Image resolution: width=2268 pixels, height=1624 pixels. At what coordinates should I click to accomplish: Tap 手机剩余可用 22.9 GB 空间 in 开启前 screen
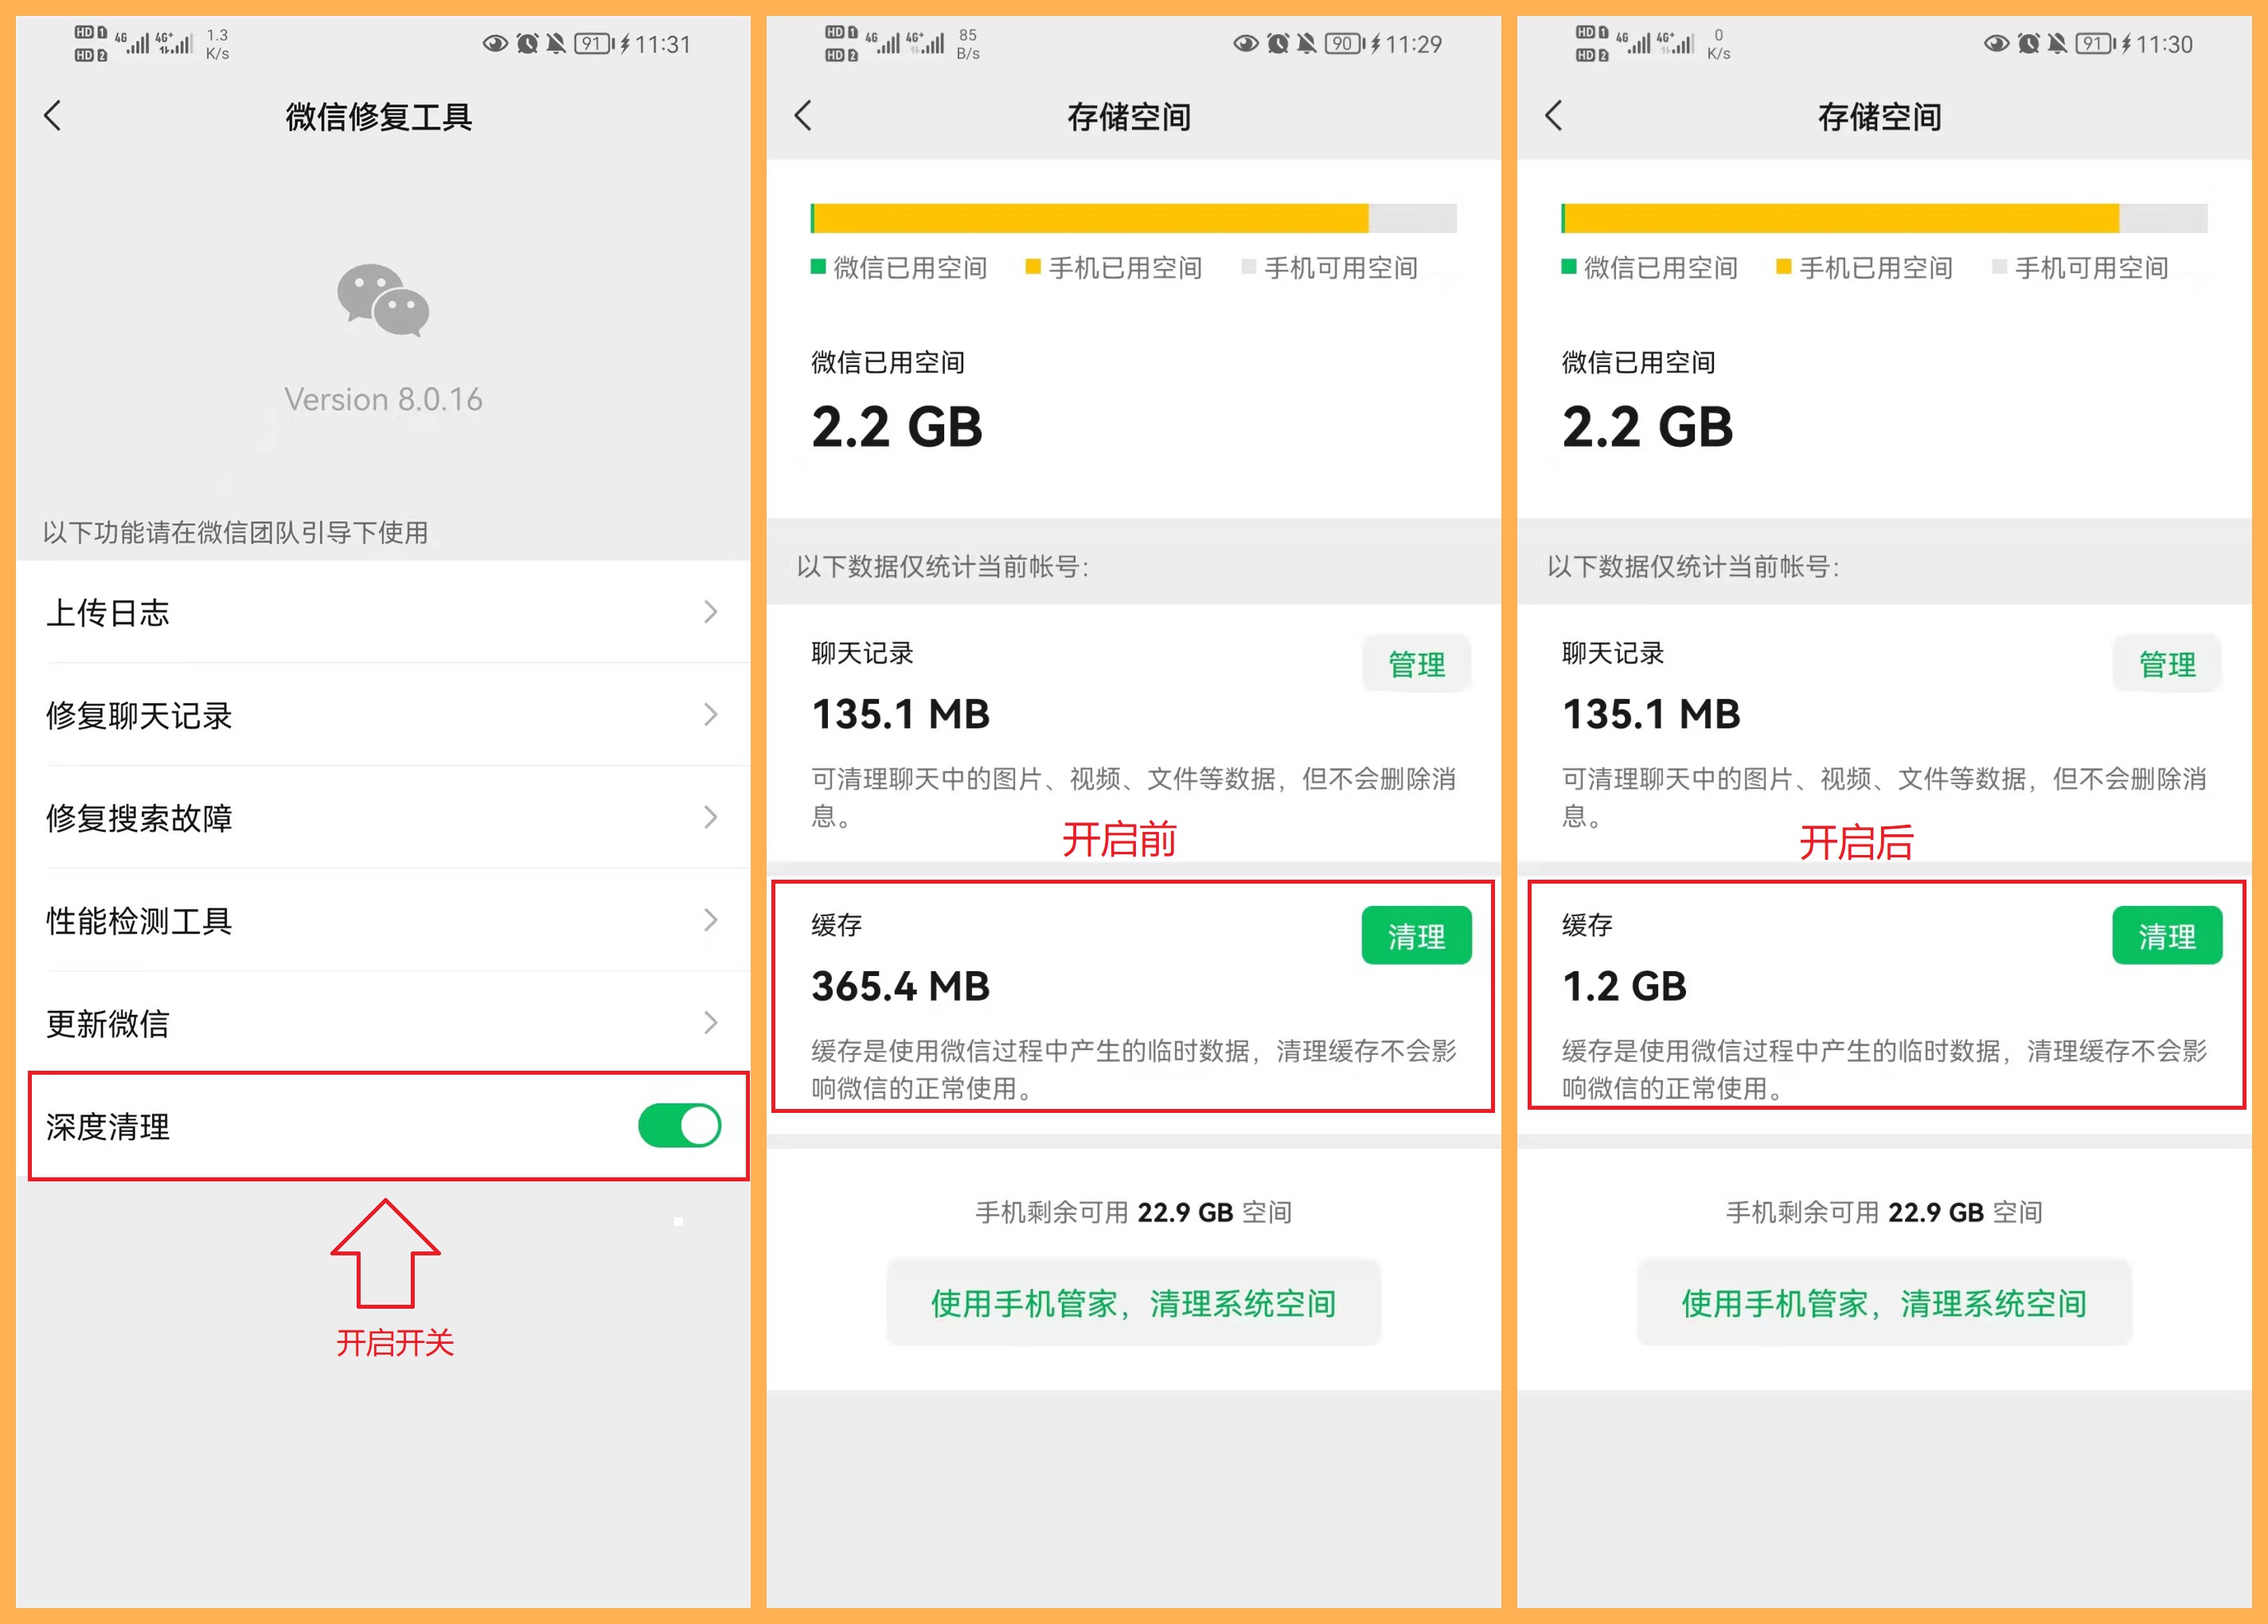pos(1133,1213)
